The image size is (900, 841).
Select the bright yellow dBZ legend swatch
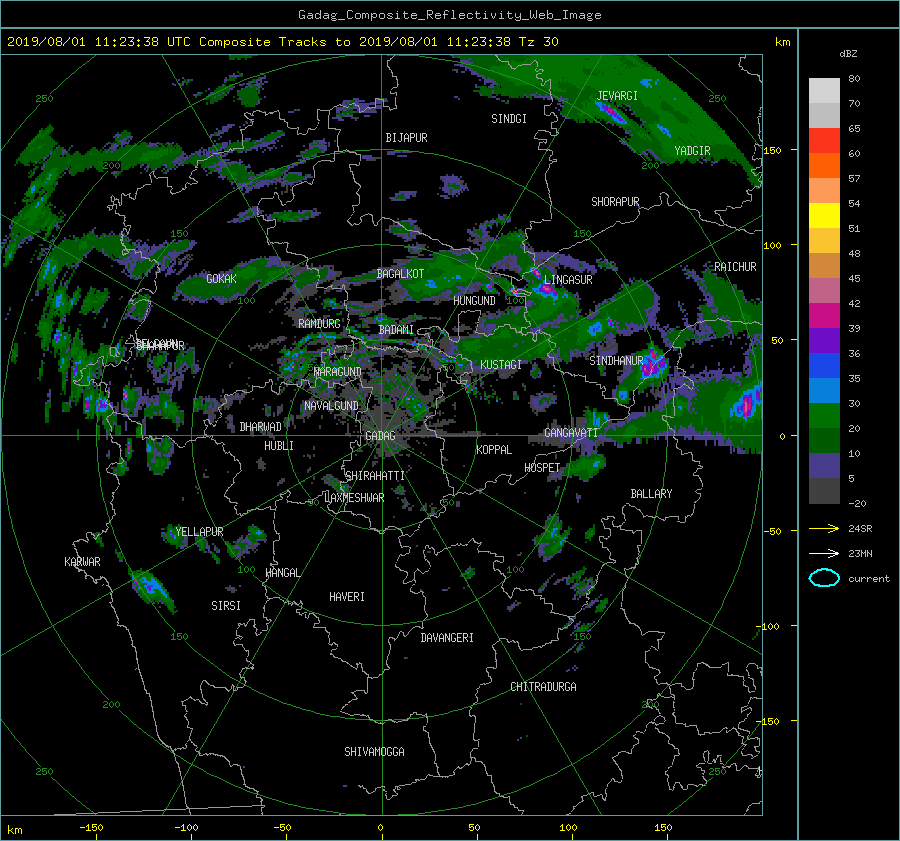pos(824,216)
